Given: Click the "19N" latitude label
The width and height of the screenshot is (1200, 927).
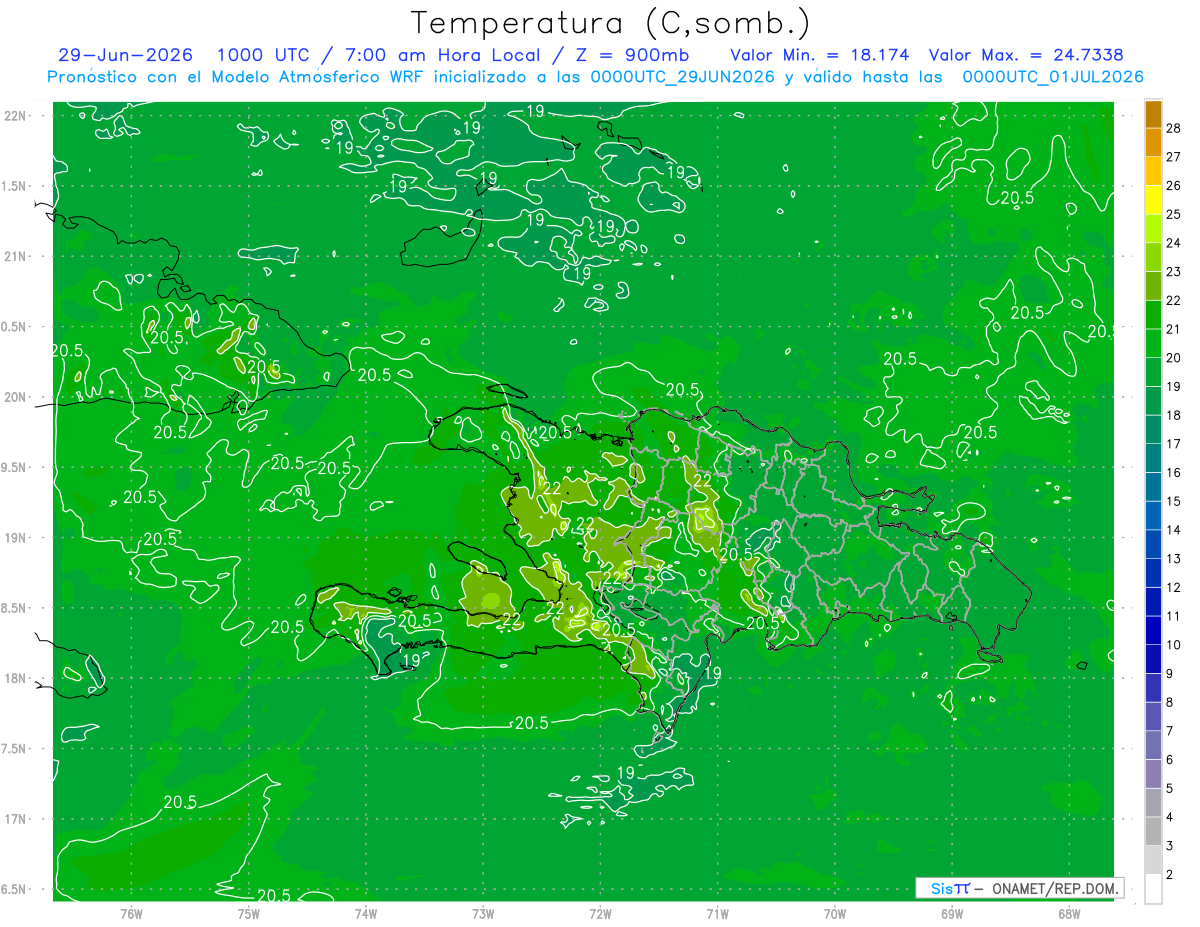Looking at the screenshot, I should (15, 538).
